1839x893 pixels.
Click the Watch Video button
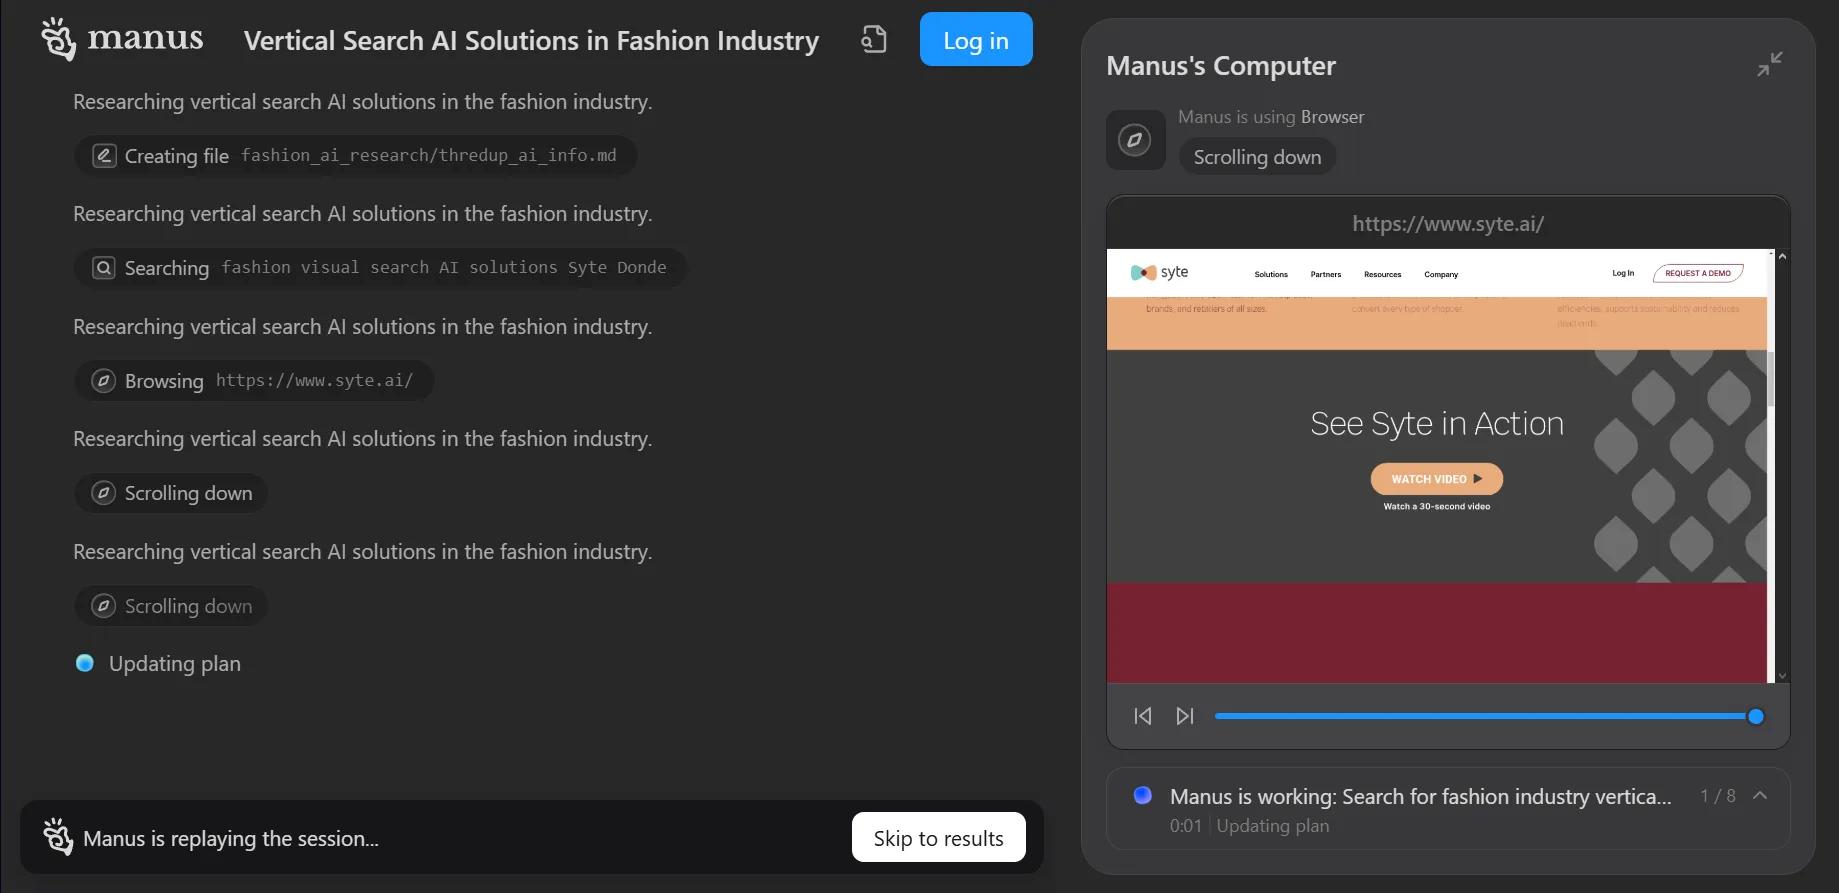pos(1436,479)
